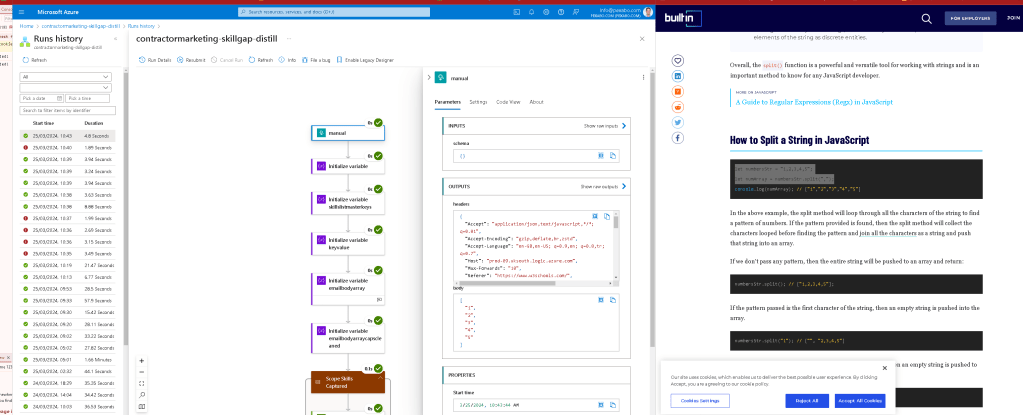Copy the schema value
The width and height of the screenshot is (1023, 415).
pos(613,156)
